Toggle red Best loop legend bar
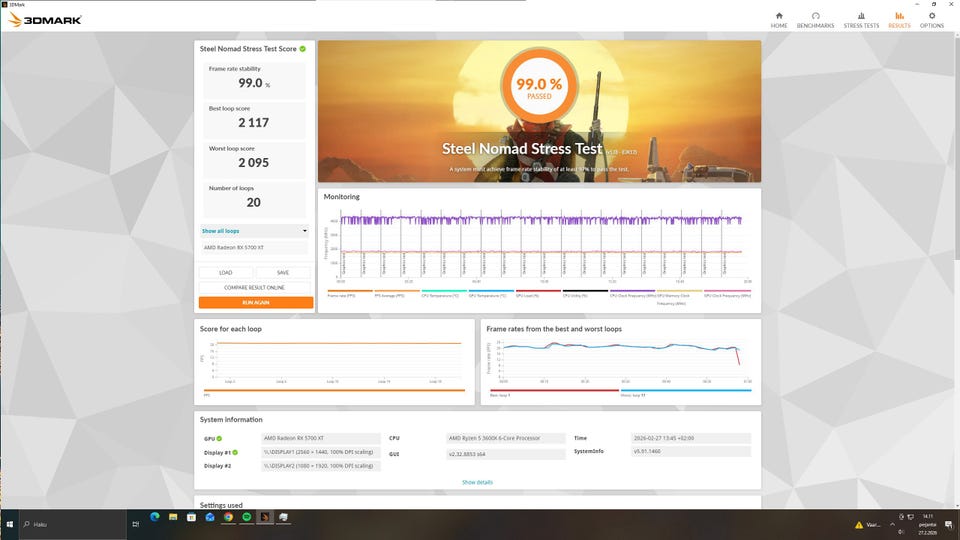This screenshot has width=960, height=540. point(554,390)
